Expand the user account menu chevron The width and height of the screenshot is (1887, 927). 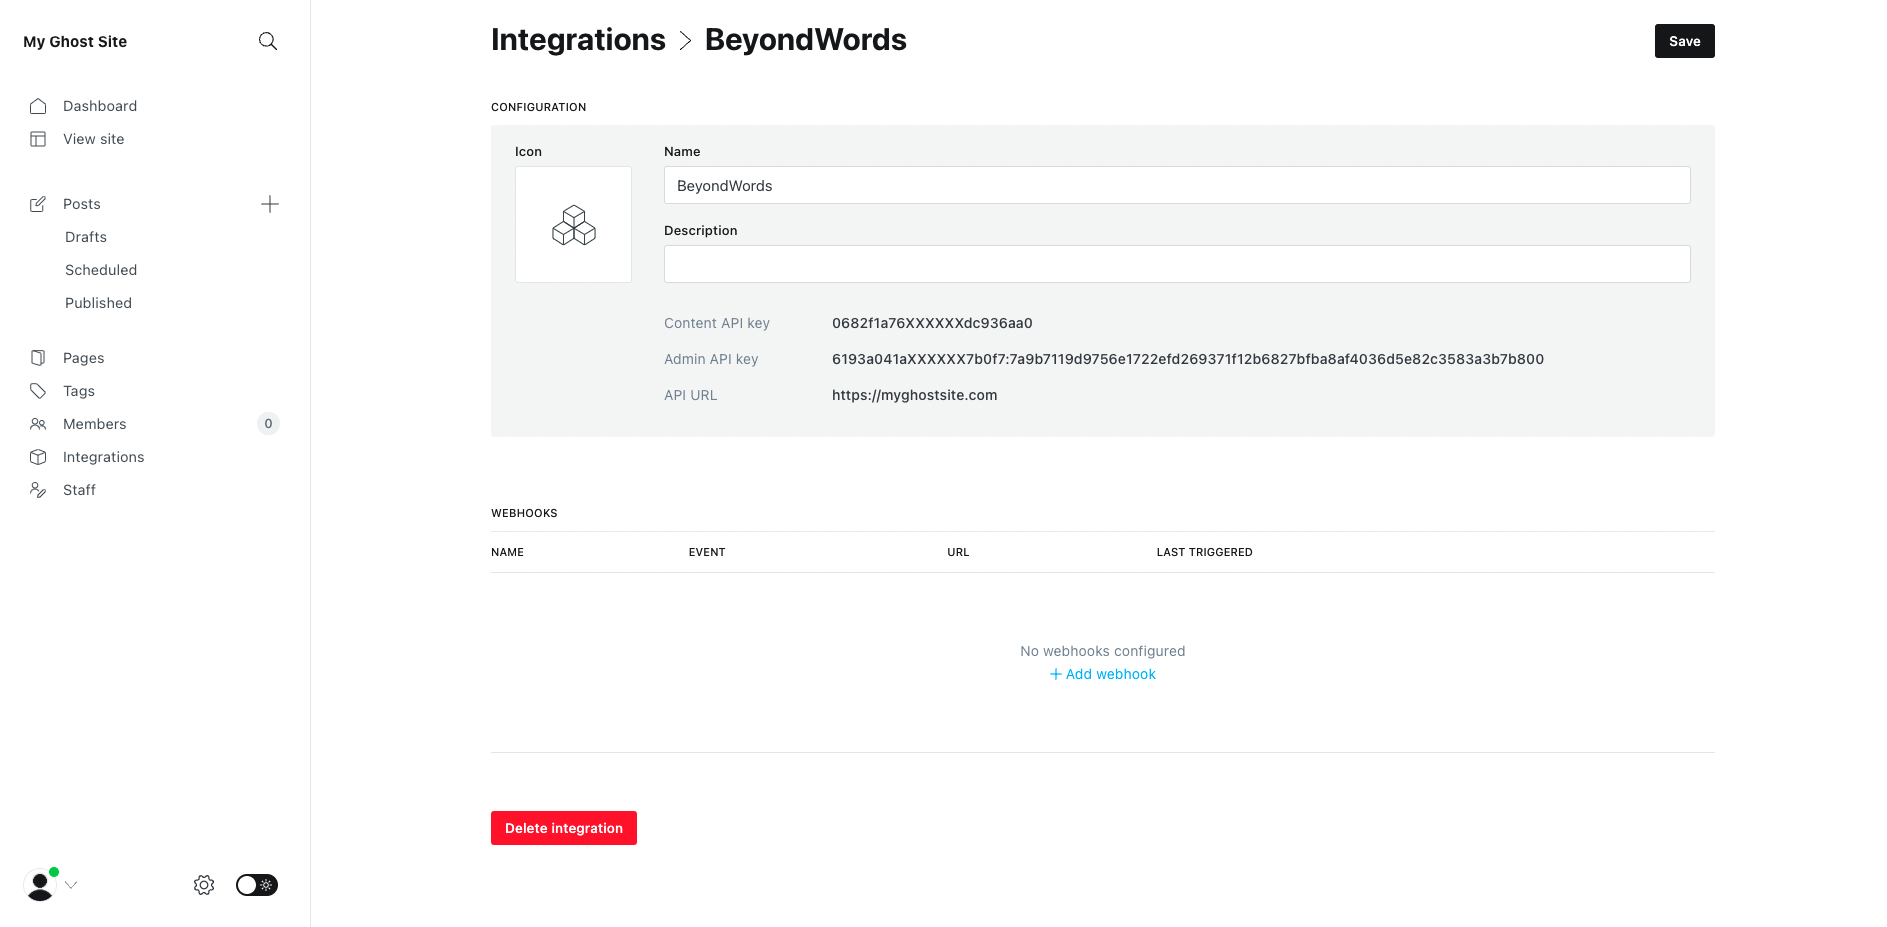(71, 885)
